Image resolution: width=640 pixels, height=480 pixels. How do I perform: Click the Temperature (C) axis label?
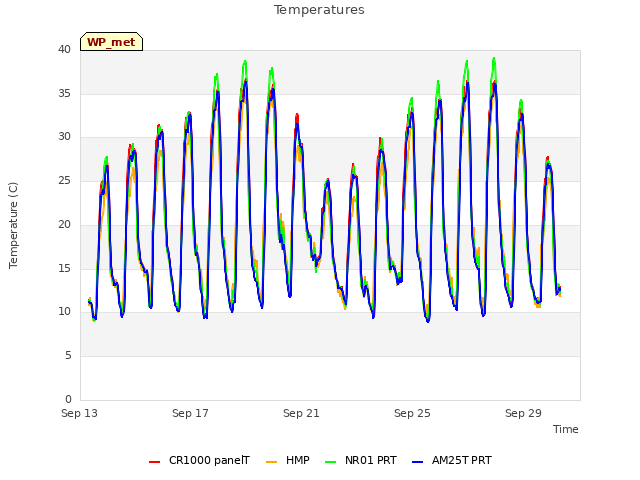click(x=13, y=225)
